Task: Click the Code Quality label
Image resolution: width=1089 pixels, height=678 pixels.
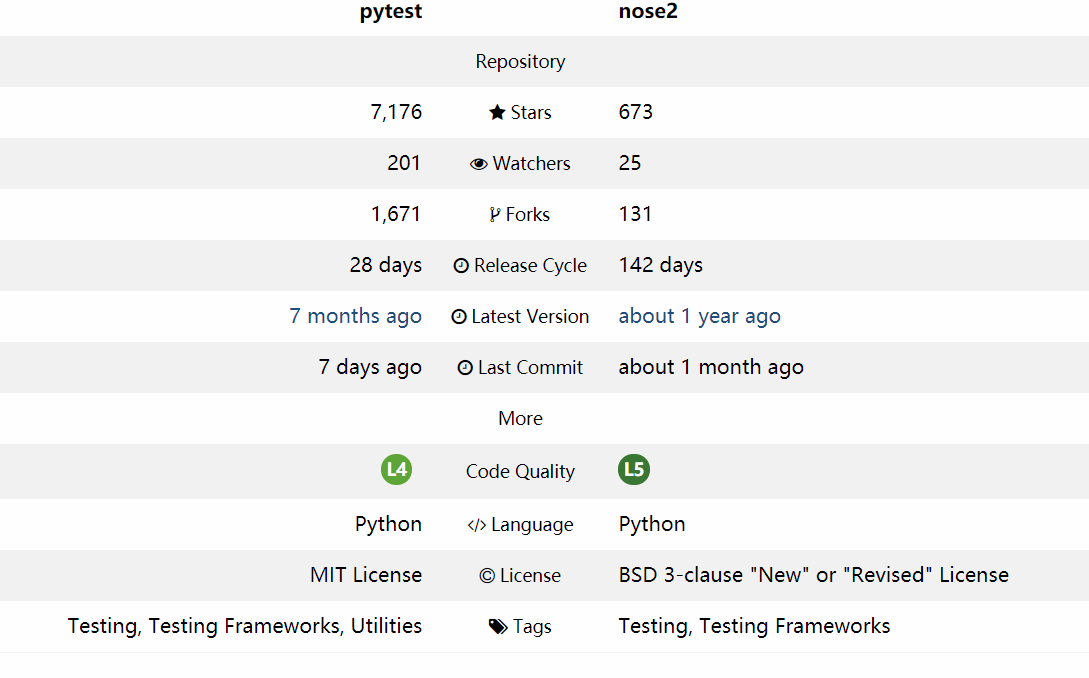Action: 520,472
